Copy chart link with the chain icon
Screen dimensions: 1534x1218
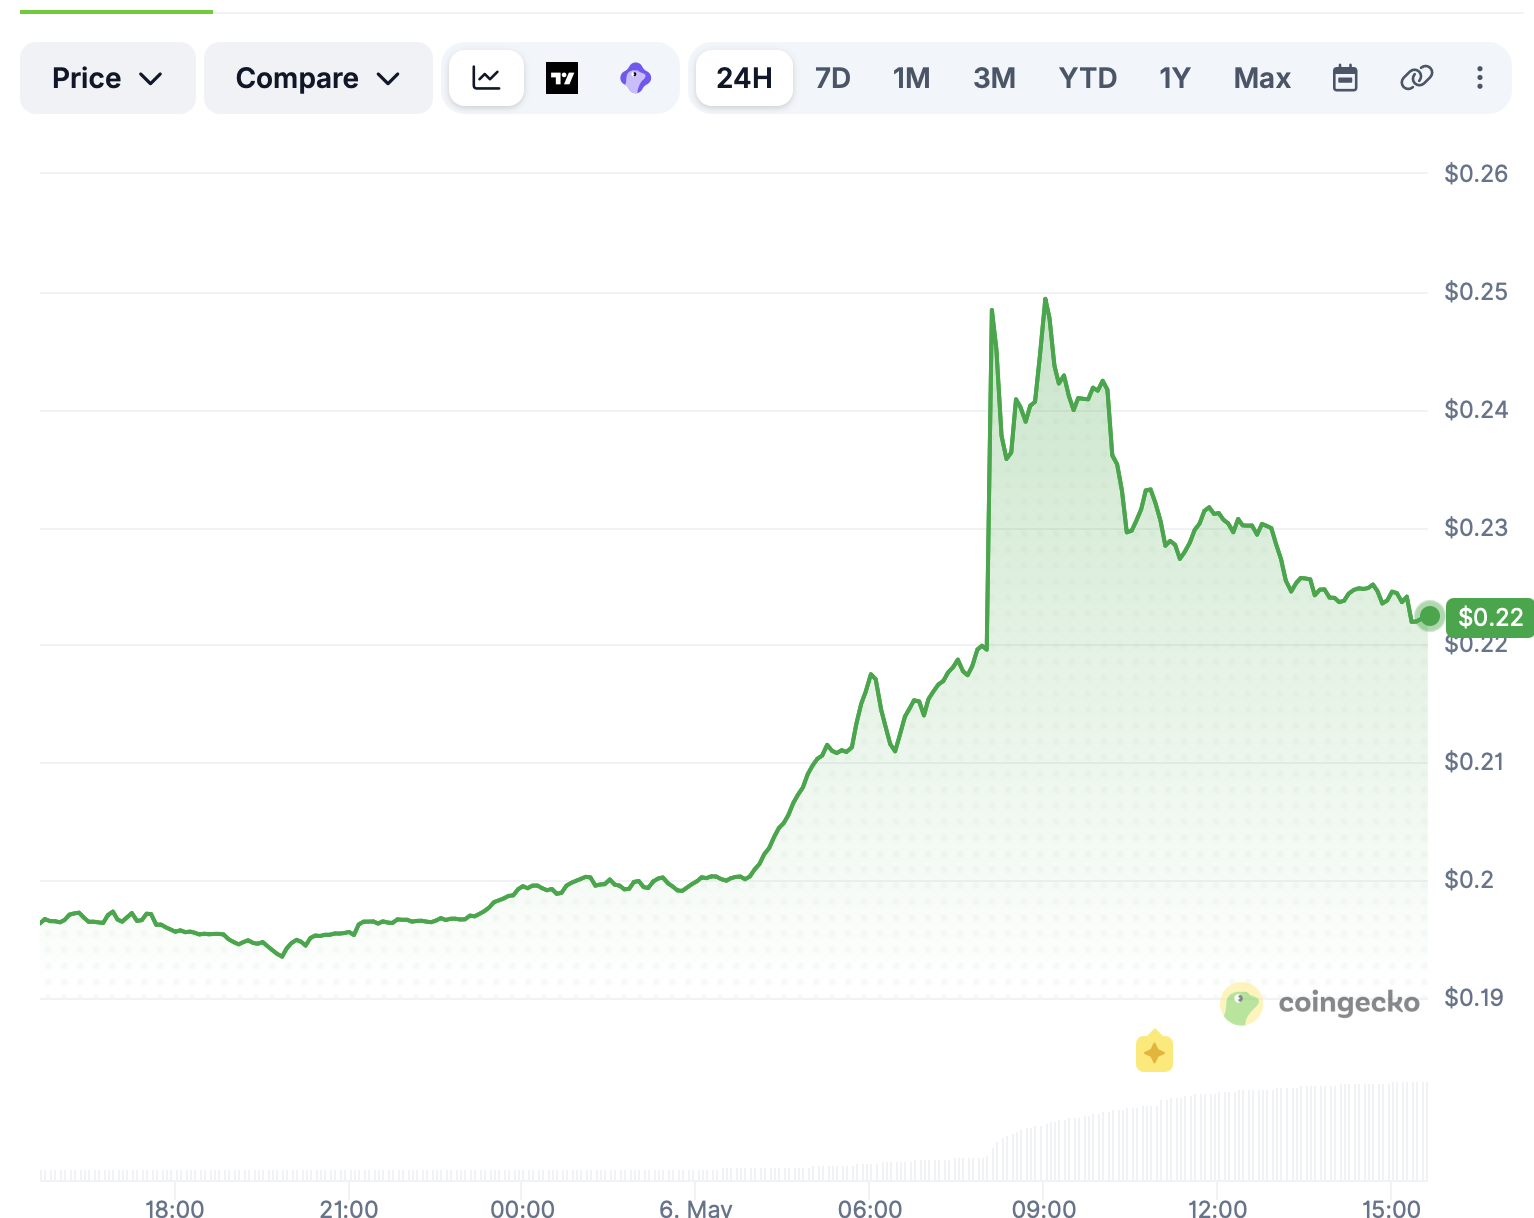click(1416, 78)
